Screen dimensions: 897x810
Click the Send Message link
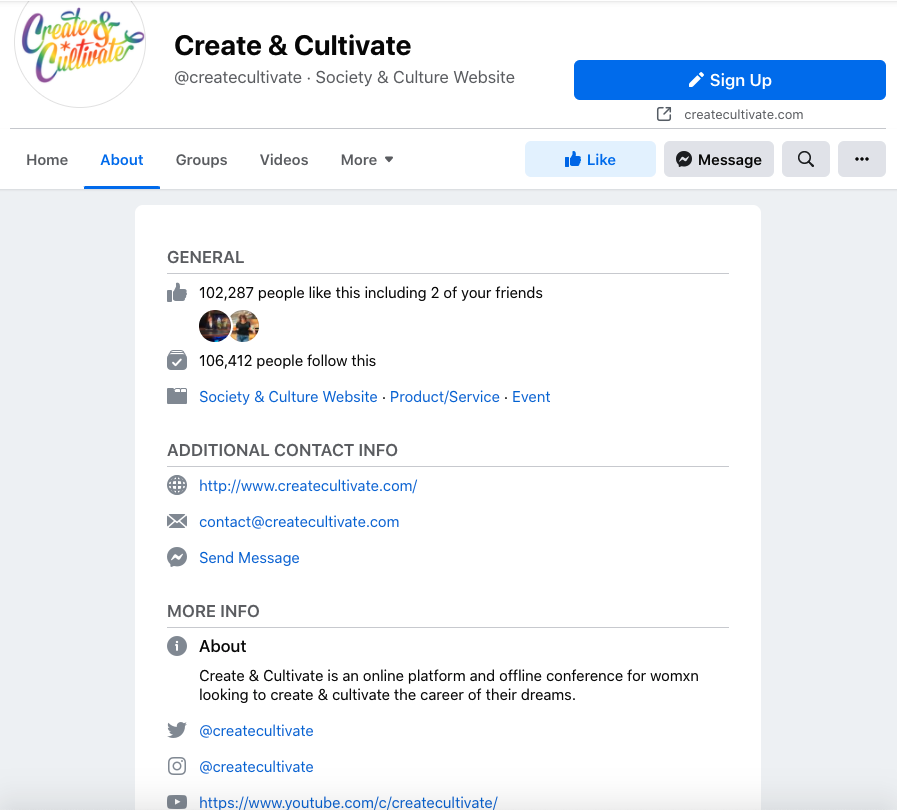249,558
